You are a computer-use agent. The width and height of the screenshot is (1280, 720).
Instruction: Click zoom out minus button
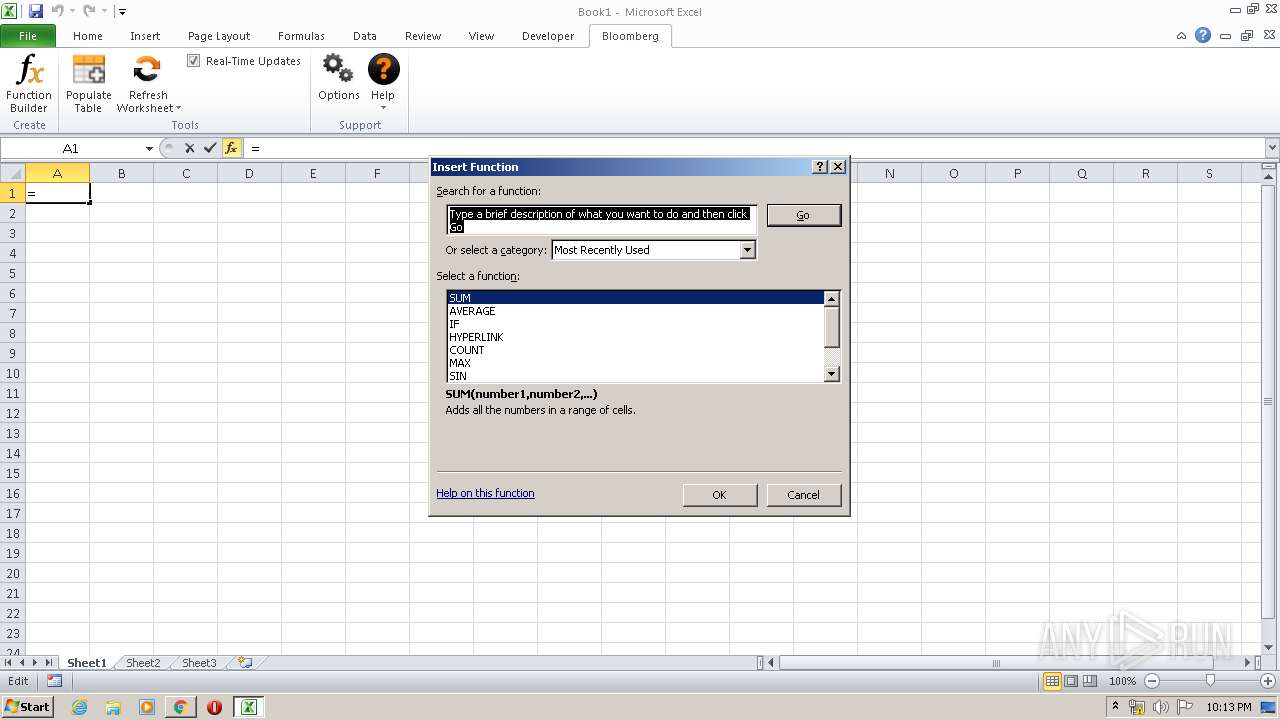[1151, 681]
